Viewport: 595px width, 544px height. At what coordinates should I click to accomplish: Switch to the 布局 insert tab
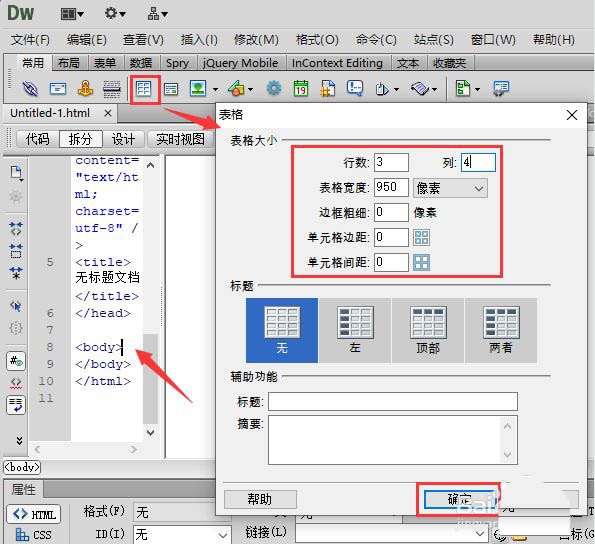[69, 63]
